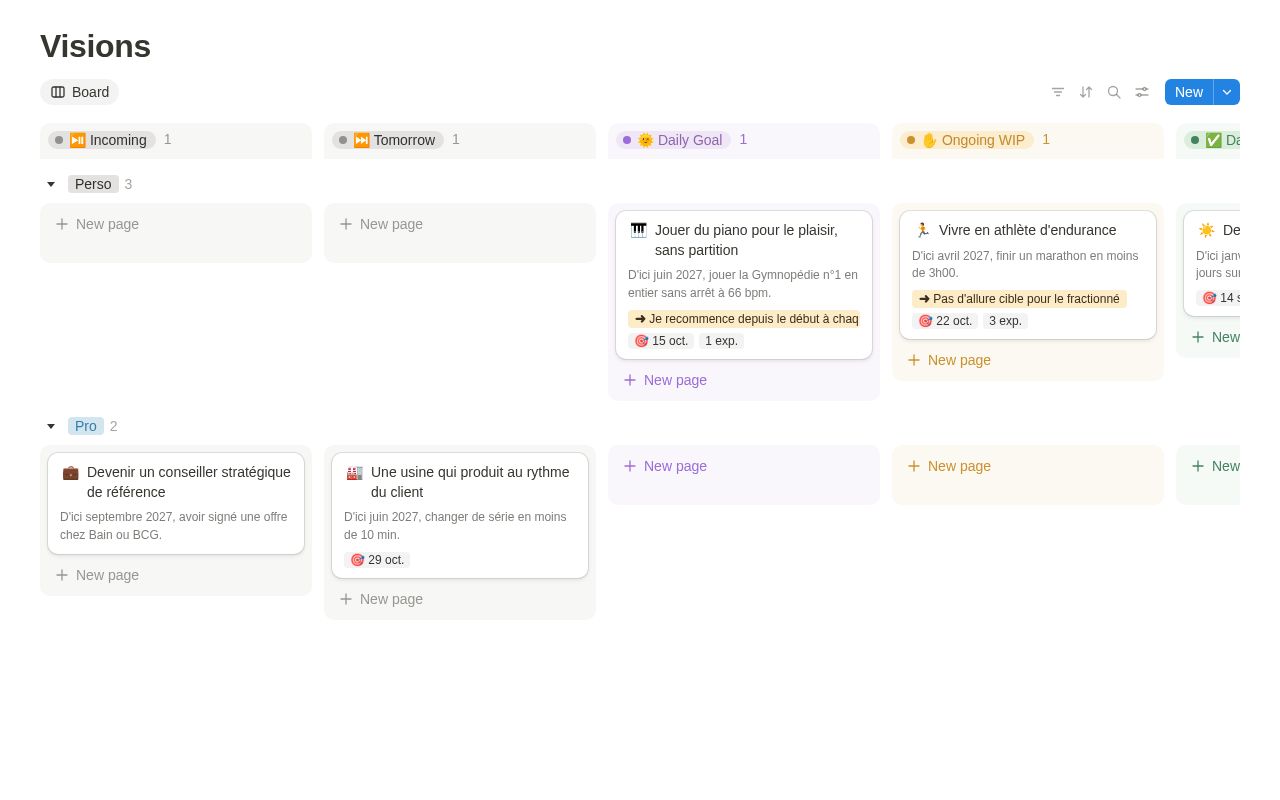Click the Pro group label

click(86, 426)
